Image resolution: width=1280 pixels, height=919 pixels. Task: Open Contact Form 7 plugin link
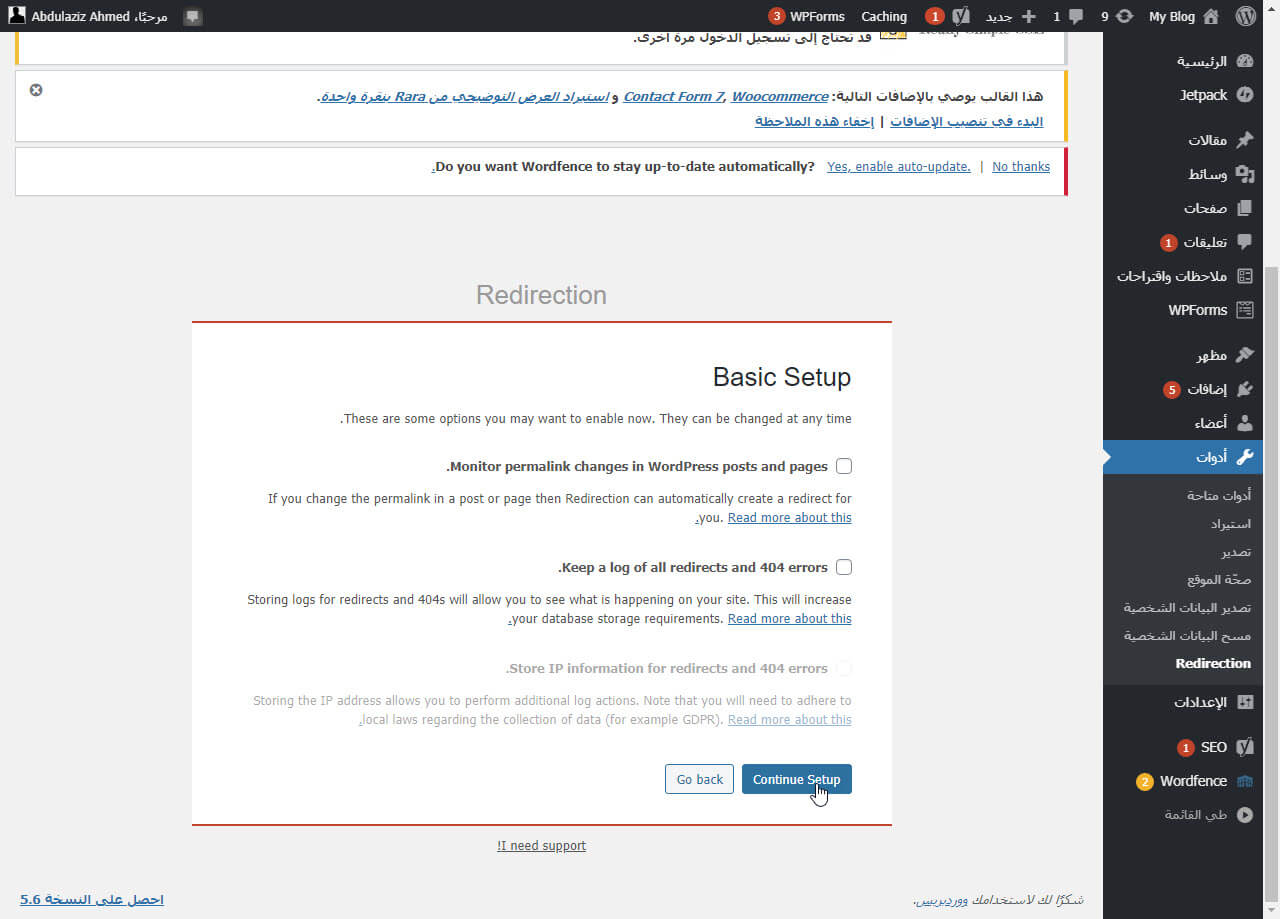click(673, 97)
